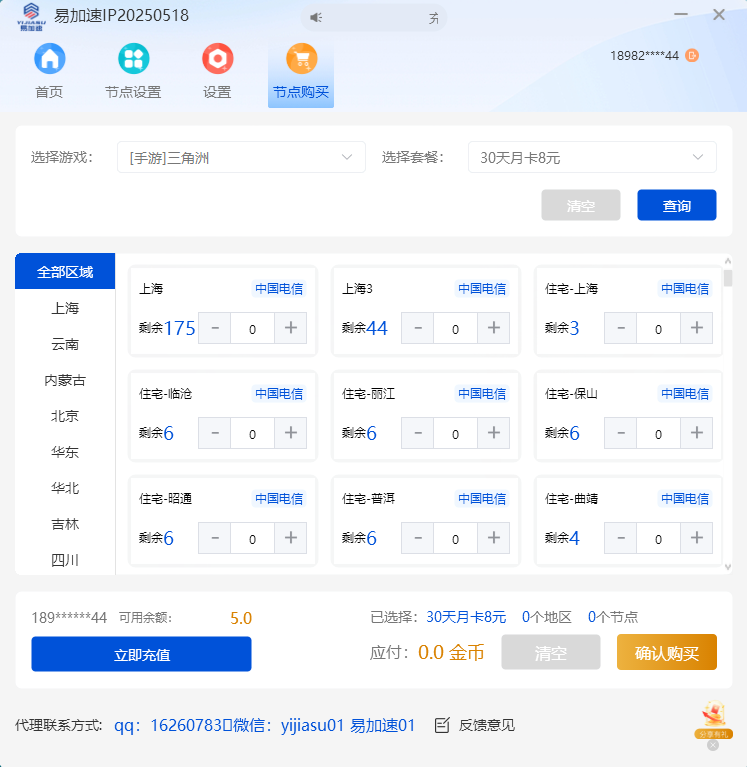Click the node list scroll up arrow

coord(728,261)
